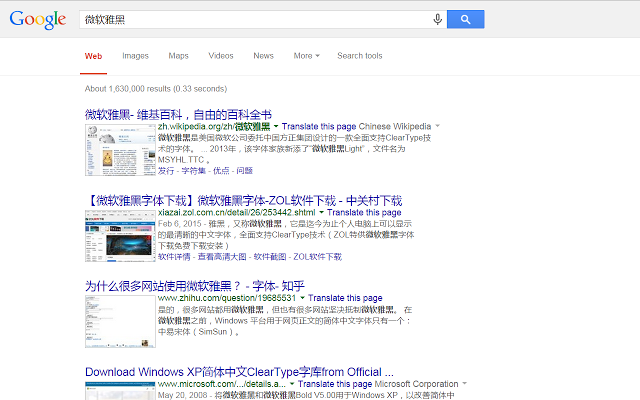Screen dimensions: 640x400
Task: Expand the arrow beside xiazai.zol.com.cn URL
Action: 321,212
